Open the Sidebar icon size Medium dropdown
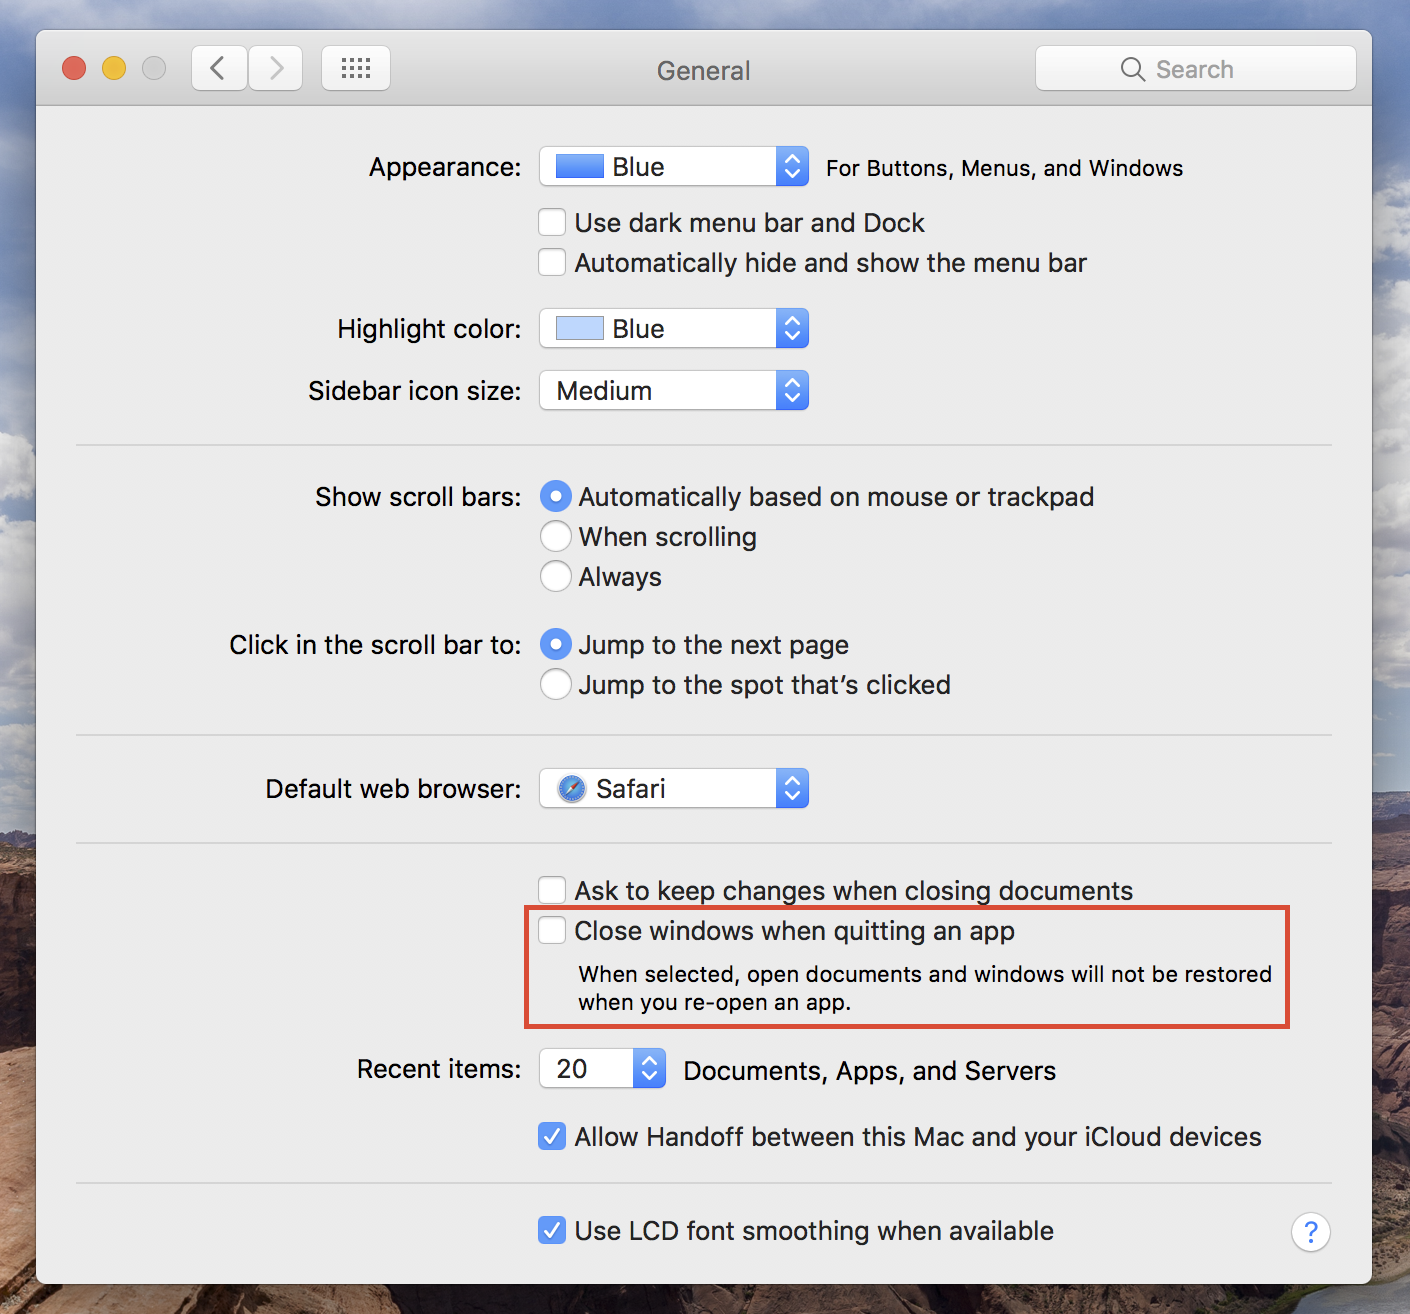The width and height of the screenshot is (1410, 1314). pyautogui.click(x=674, y=391)
